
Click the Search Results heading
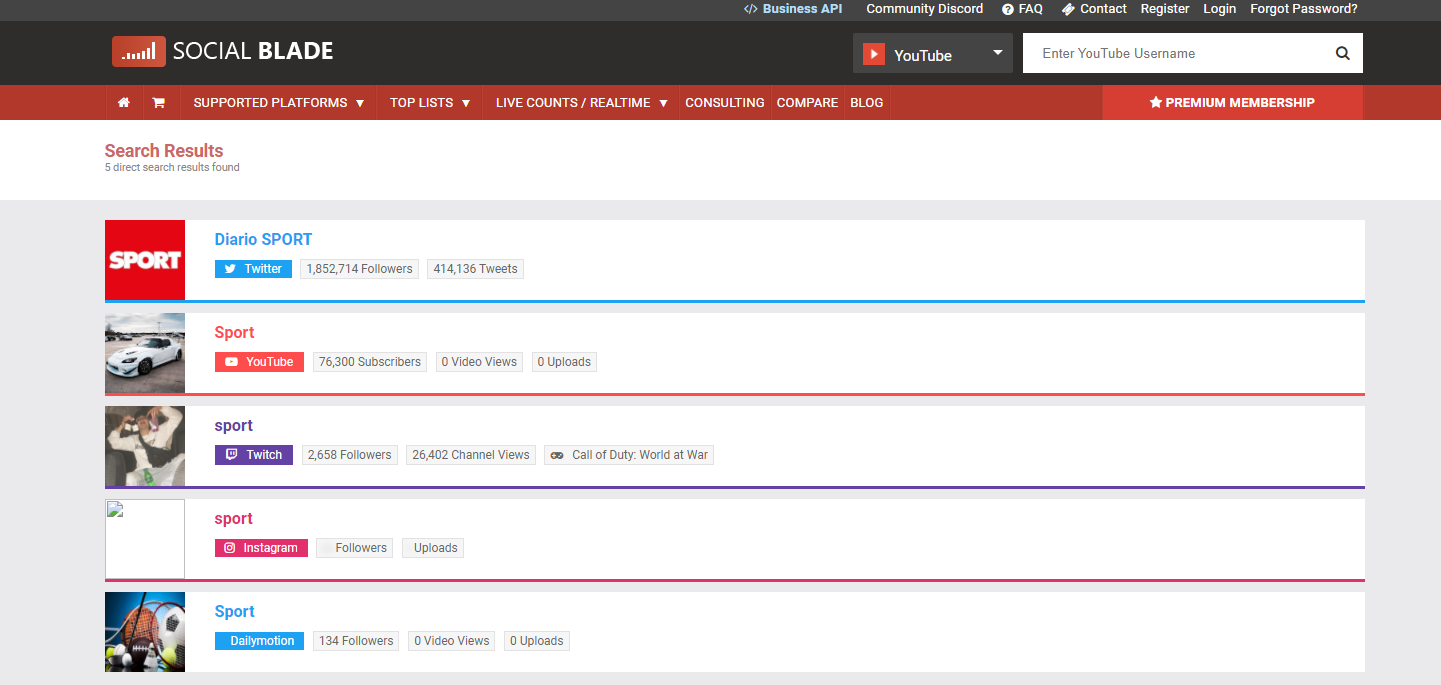point(164,151)
